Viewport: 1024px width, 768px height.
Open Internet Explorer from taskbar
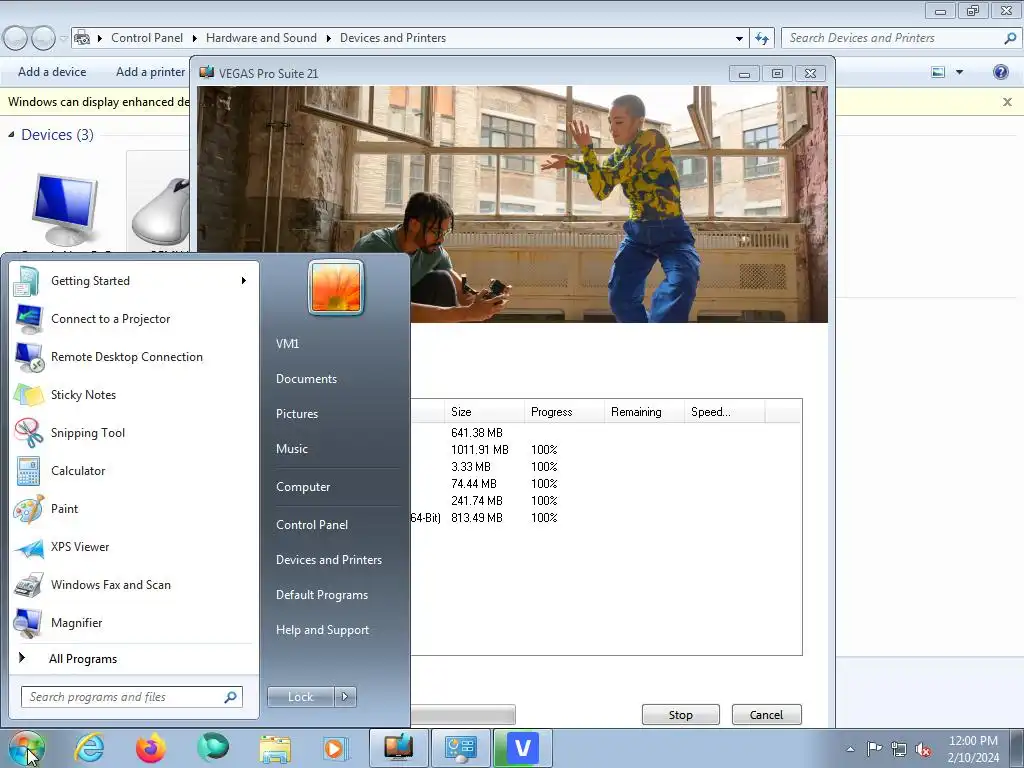pos(89,748)
